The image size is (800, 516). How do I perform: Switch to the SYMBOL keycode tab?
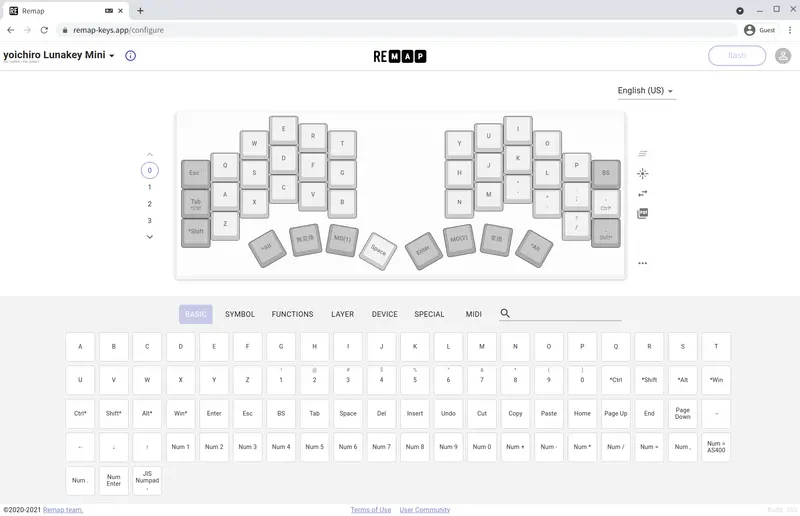[x=240, y=314]
